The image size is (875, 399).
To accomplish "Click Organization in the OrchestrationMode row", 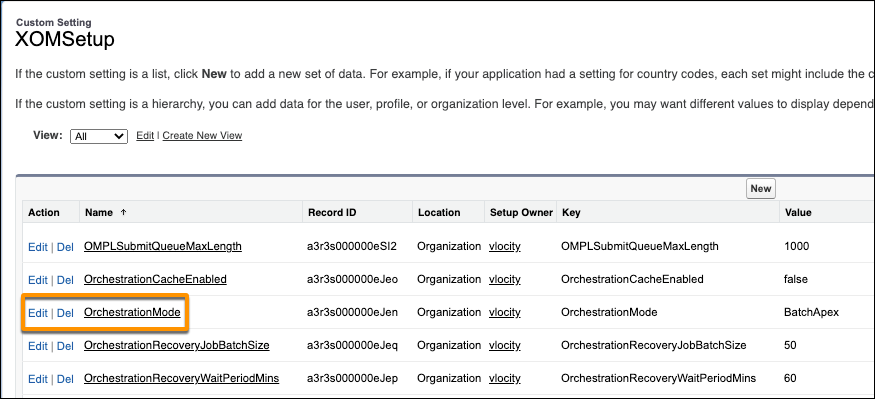I will (x=449, y=313).
